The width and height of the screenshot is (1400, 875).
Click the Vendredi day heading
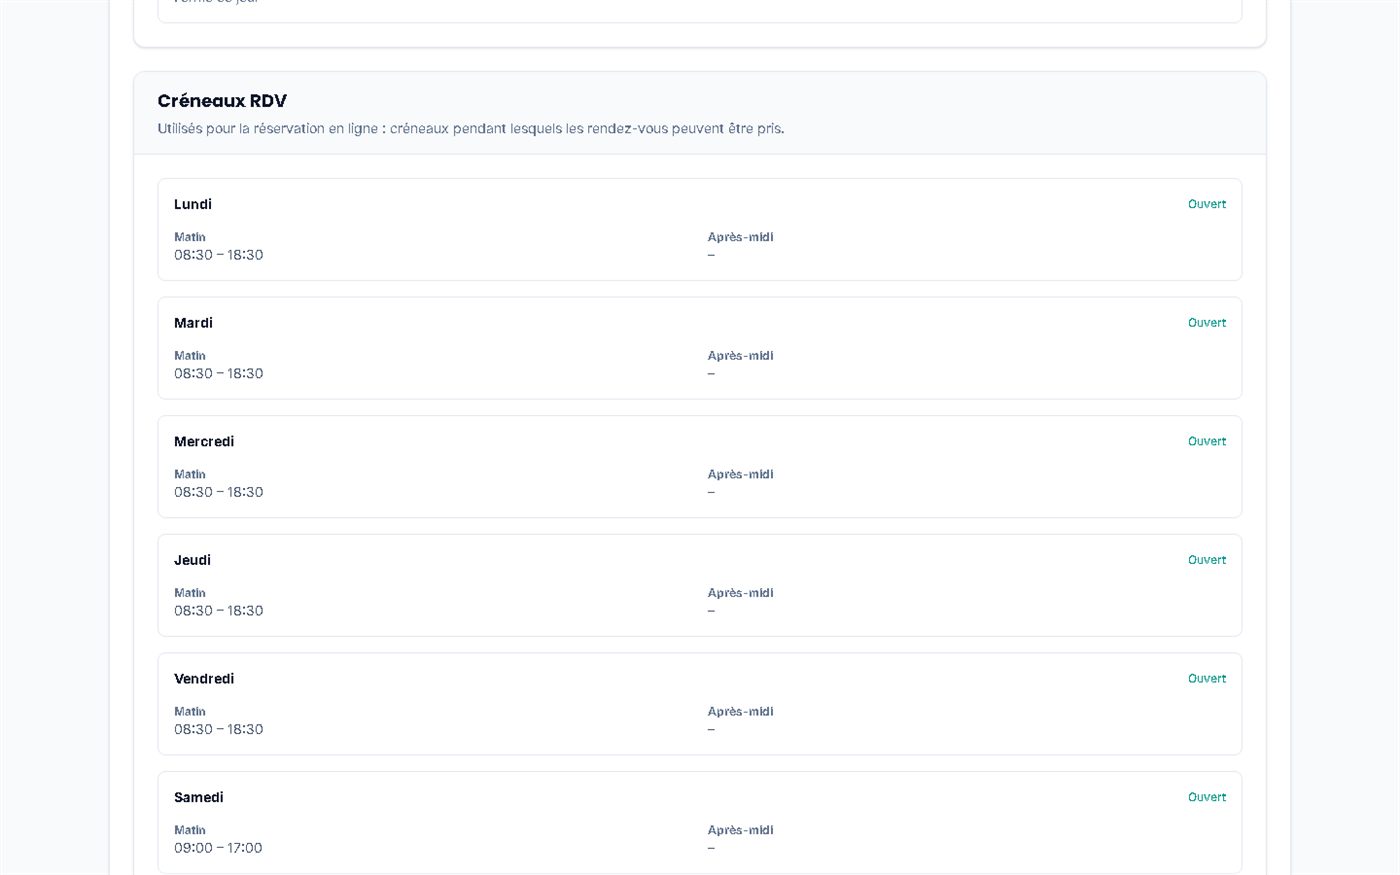point(204,679)
